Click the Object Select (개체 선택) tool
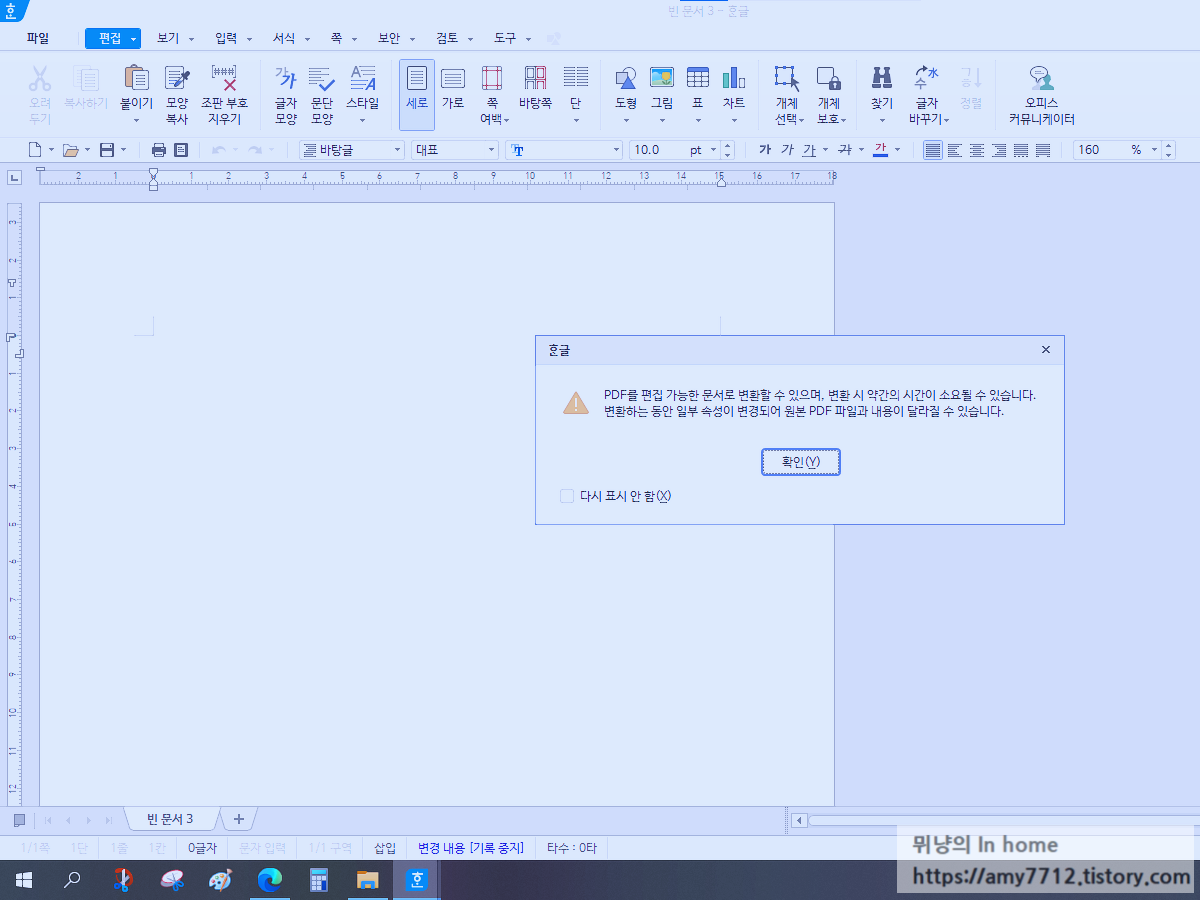1200x900 pixels. tap(787, 79)
